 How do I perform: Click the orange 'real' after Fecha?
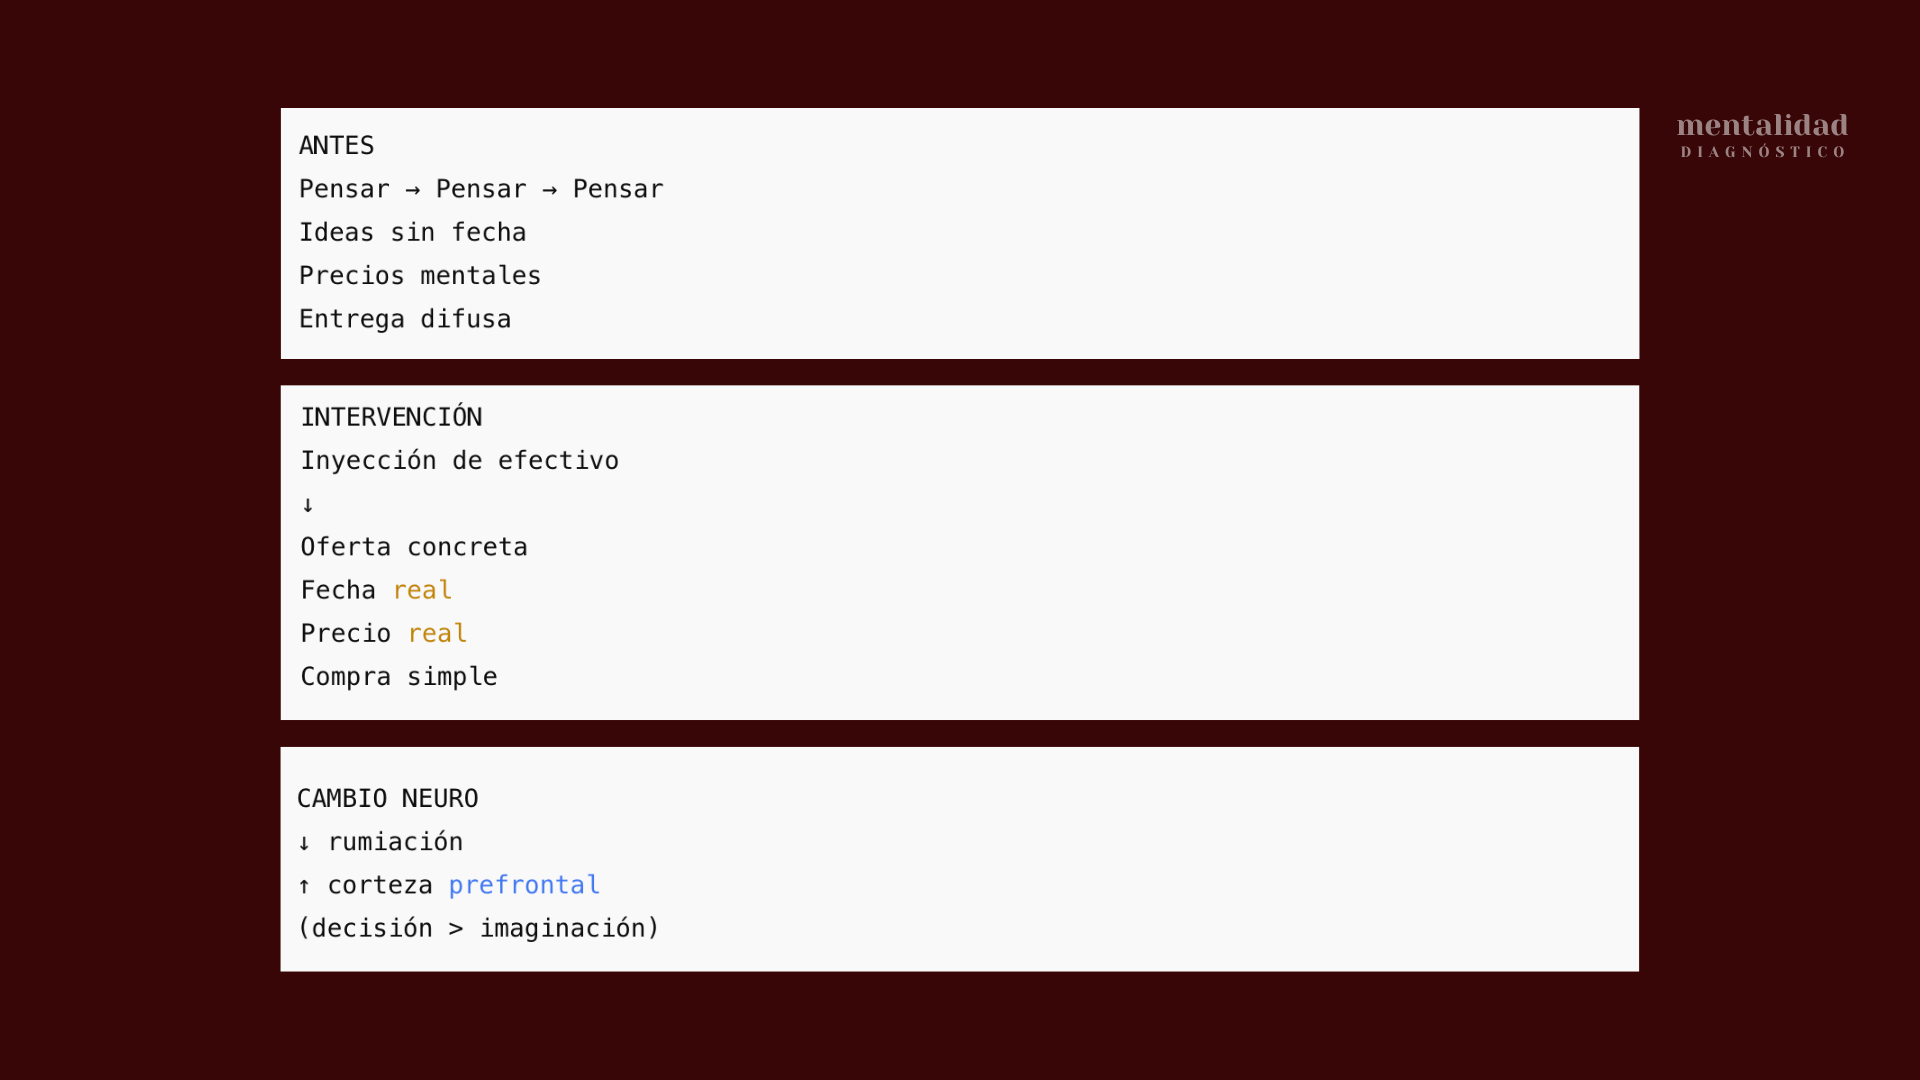click(422, 591)
